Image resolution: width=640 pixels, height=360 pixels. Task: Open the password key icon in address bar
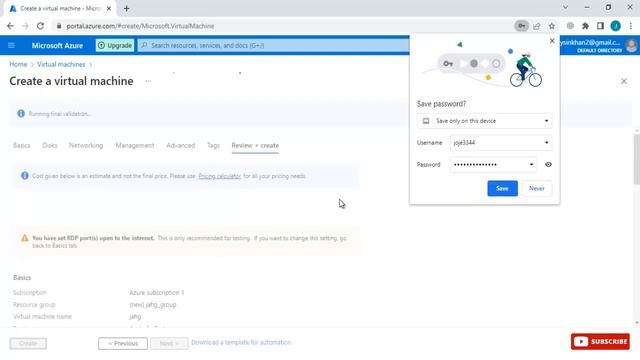[x=521, y=26]
